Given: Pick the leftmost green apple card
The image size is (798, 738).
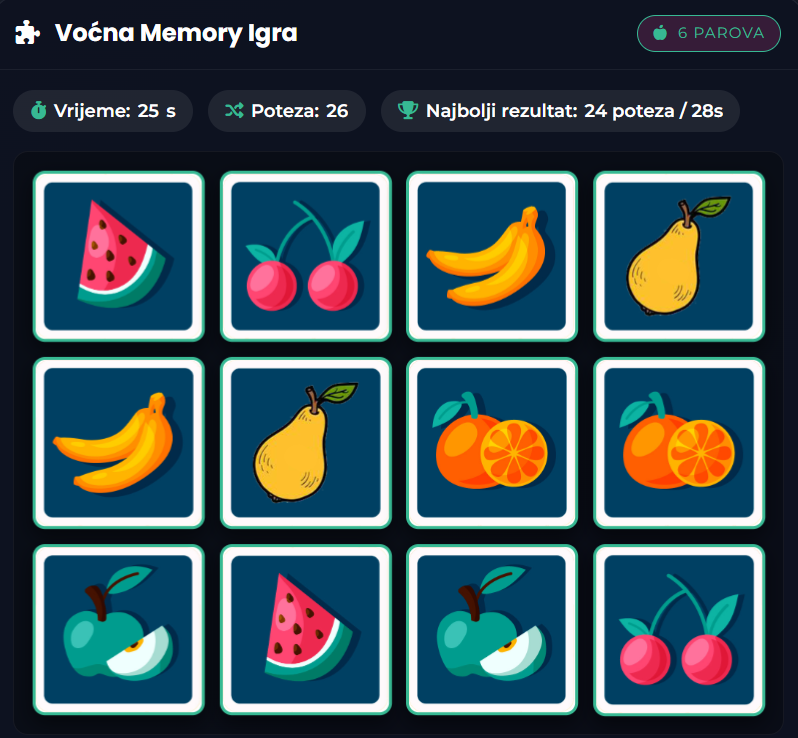Looking at the screenshot, I should coord(119,630).
